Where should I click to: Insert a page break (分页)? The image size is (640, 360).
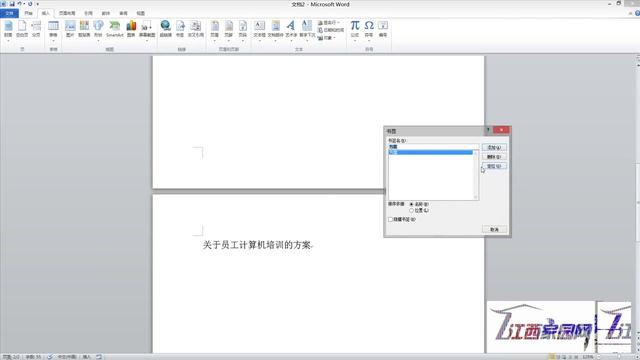click(36, 29)
